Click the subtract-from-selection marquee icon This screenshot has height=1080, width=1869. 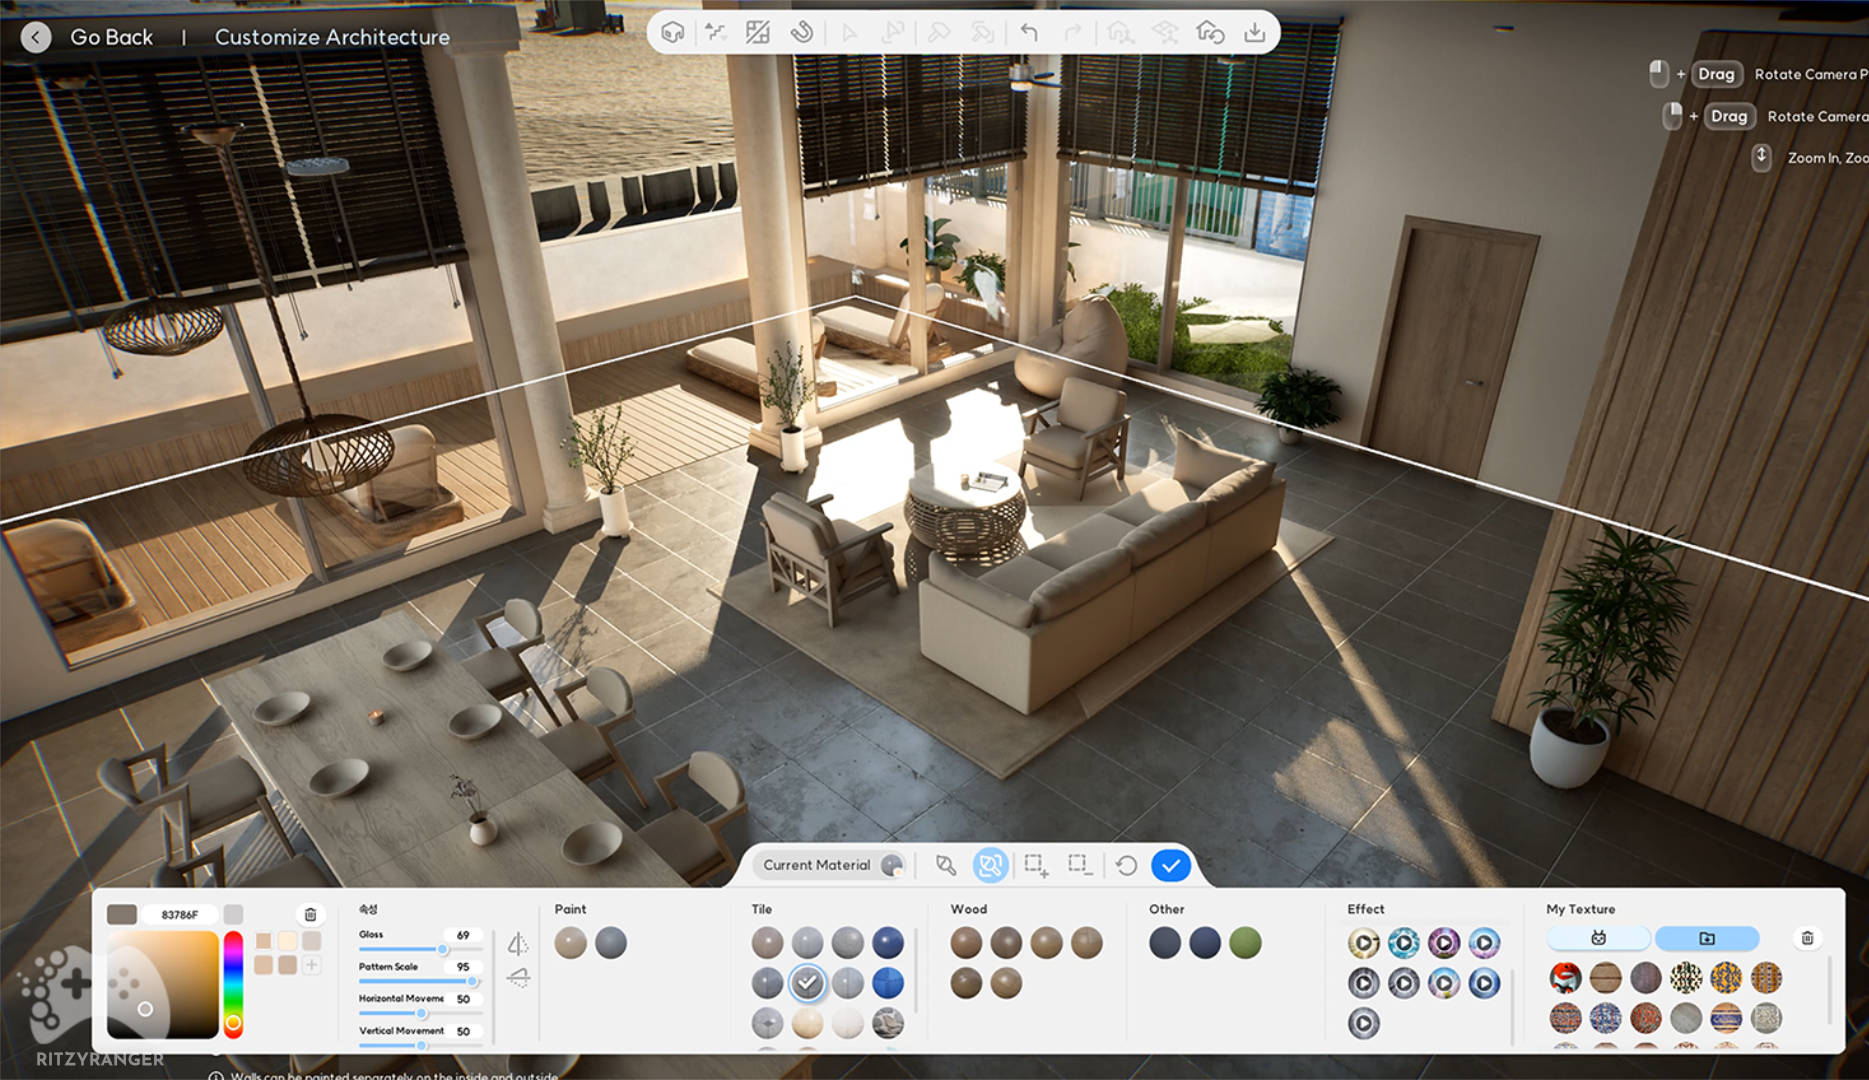point(1079,865)
